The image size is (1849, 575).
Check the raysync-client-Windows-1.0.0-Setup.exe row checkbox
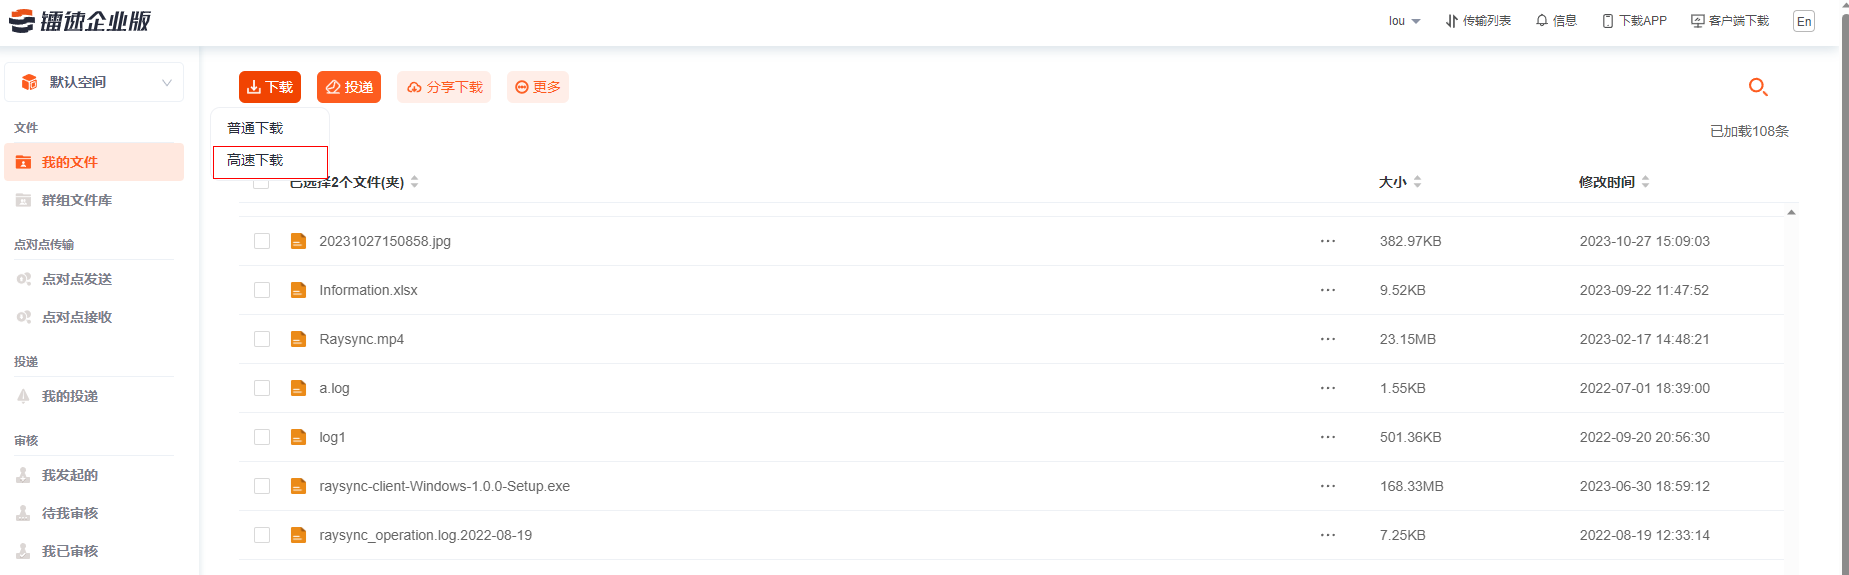click(x=262, y=486)
